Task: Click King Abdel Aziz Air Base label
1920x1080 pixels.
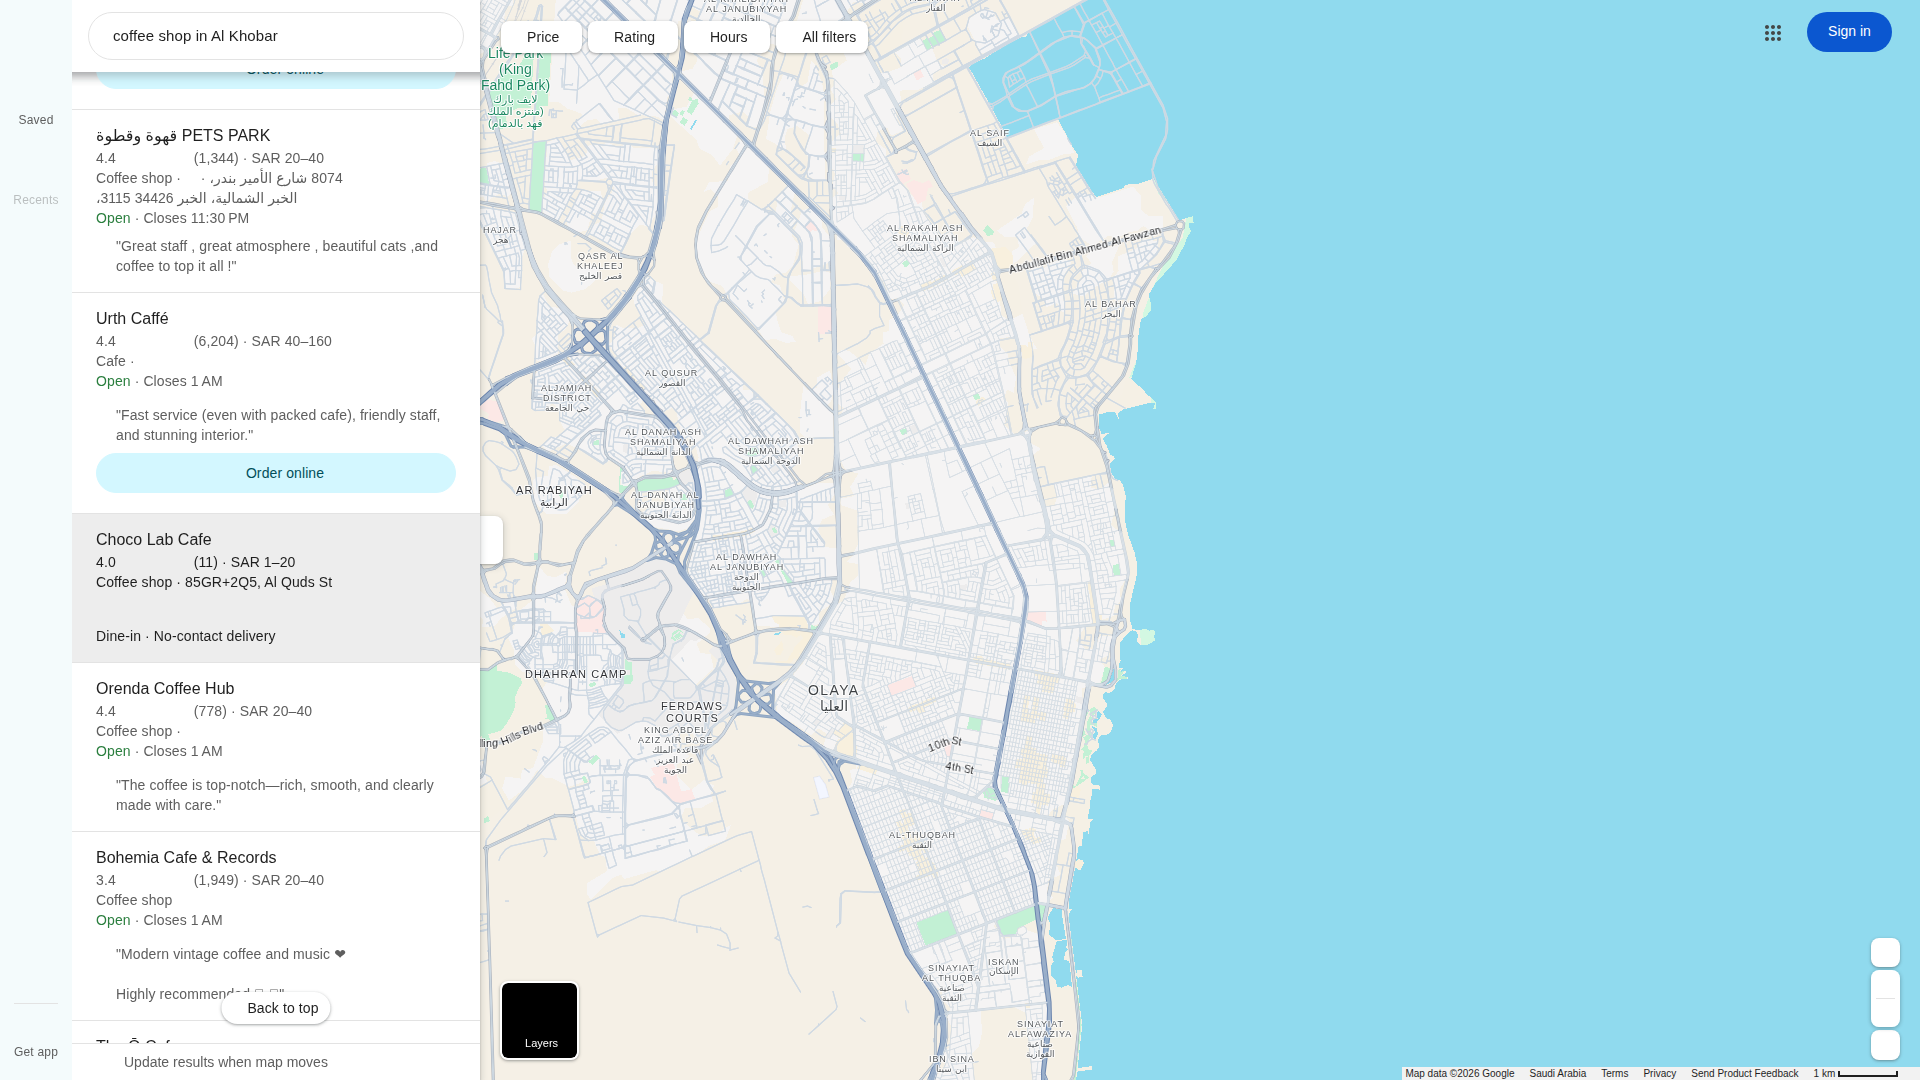Action: tap(676, 750)
